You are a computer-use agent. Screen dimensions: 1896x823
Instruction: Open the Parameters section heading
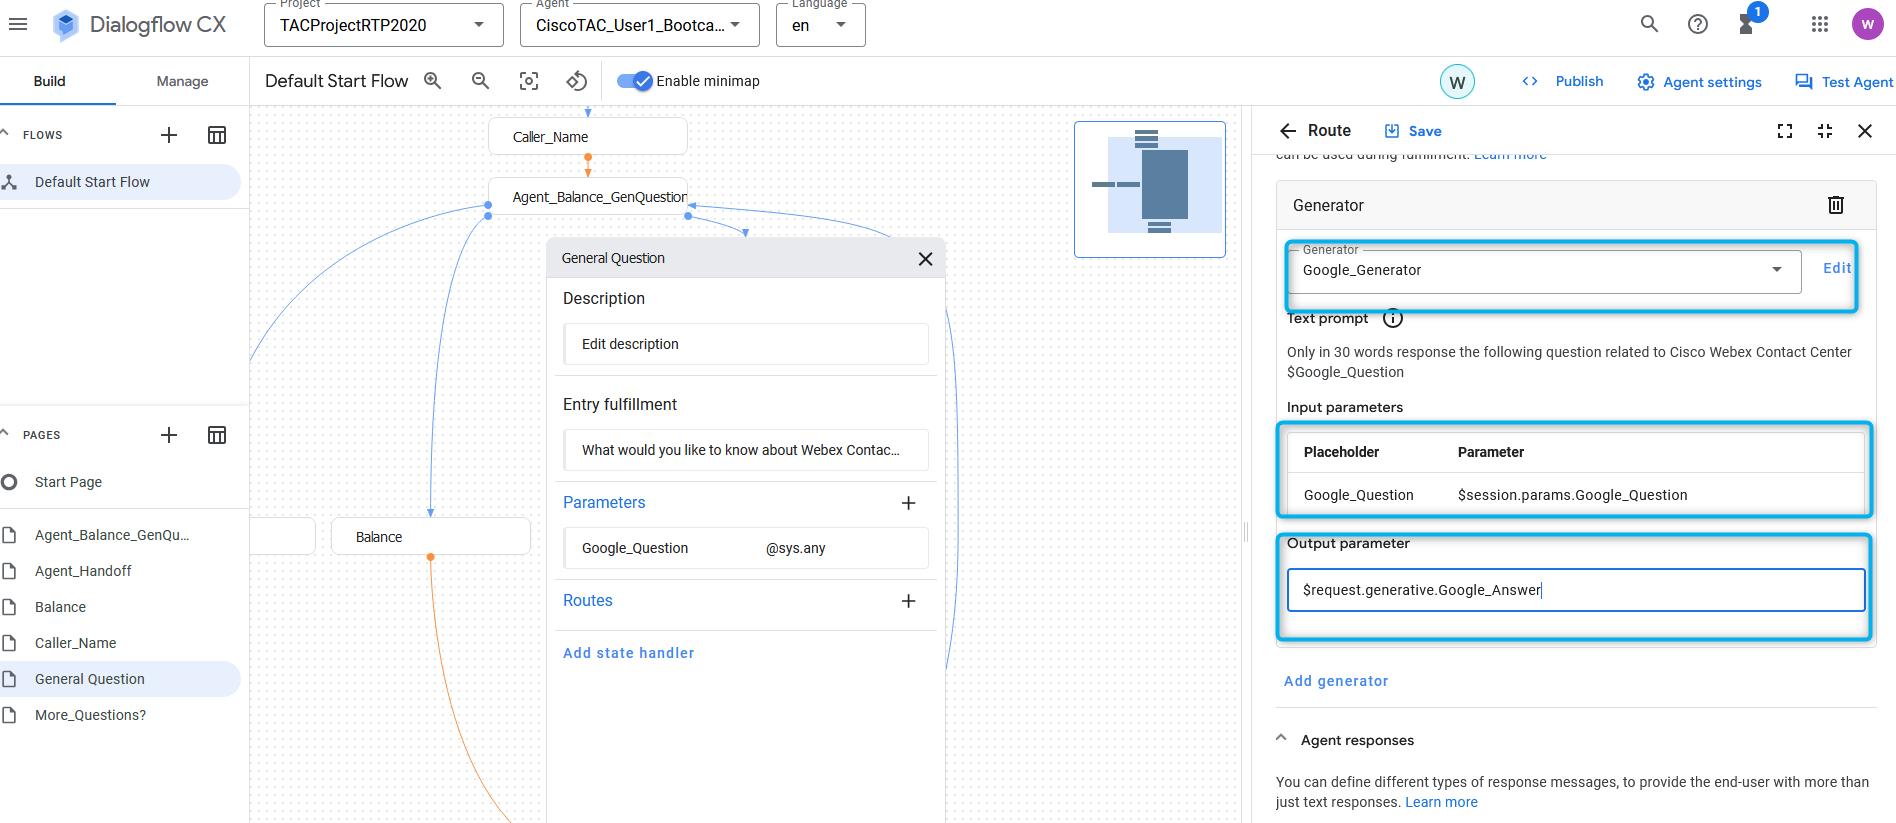pos(604,503)
